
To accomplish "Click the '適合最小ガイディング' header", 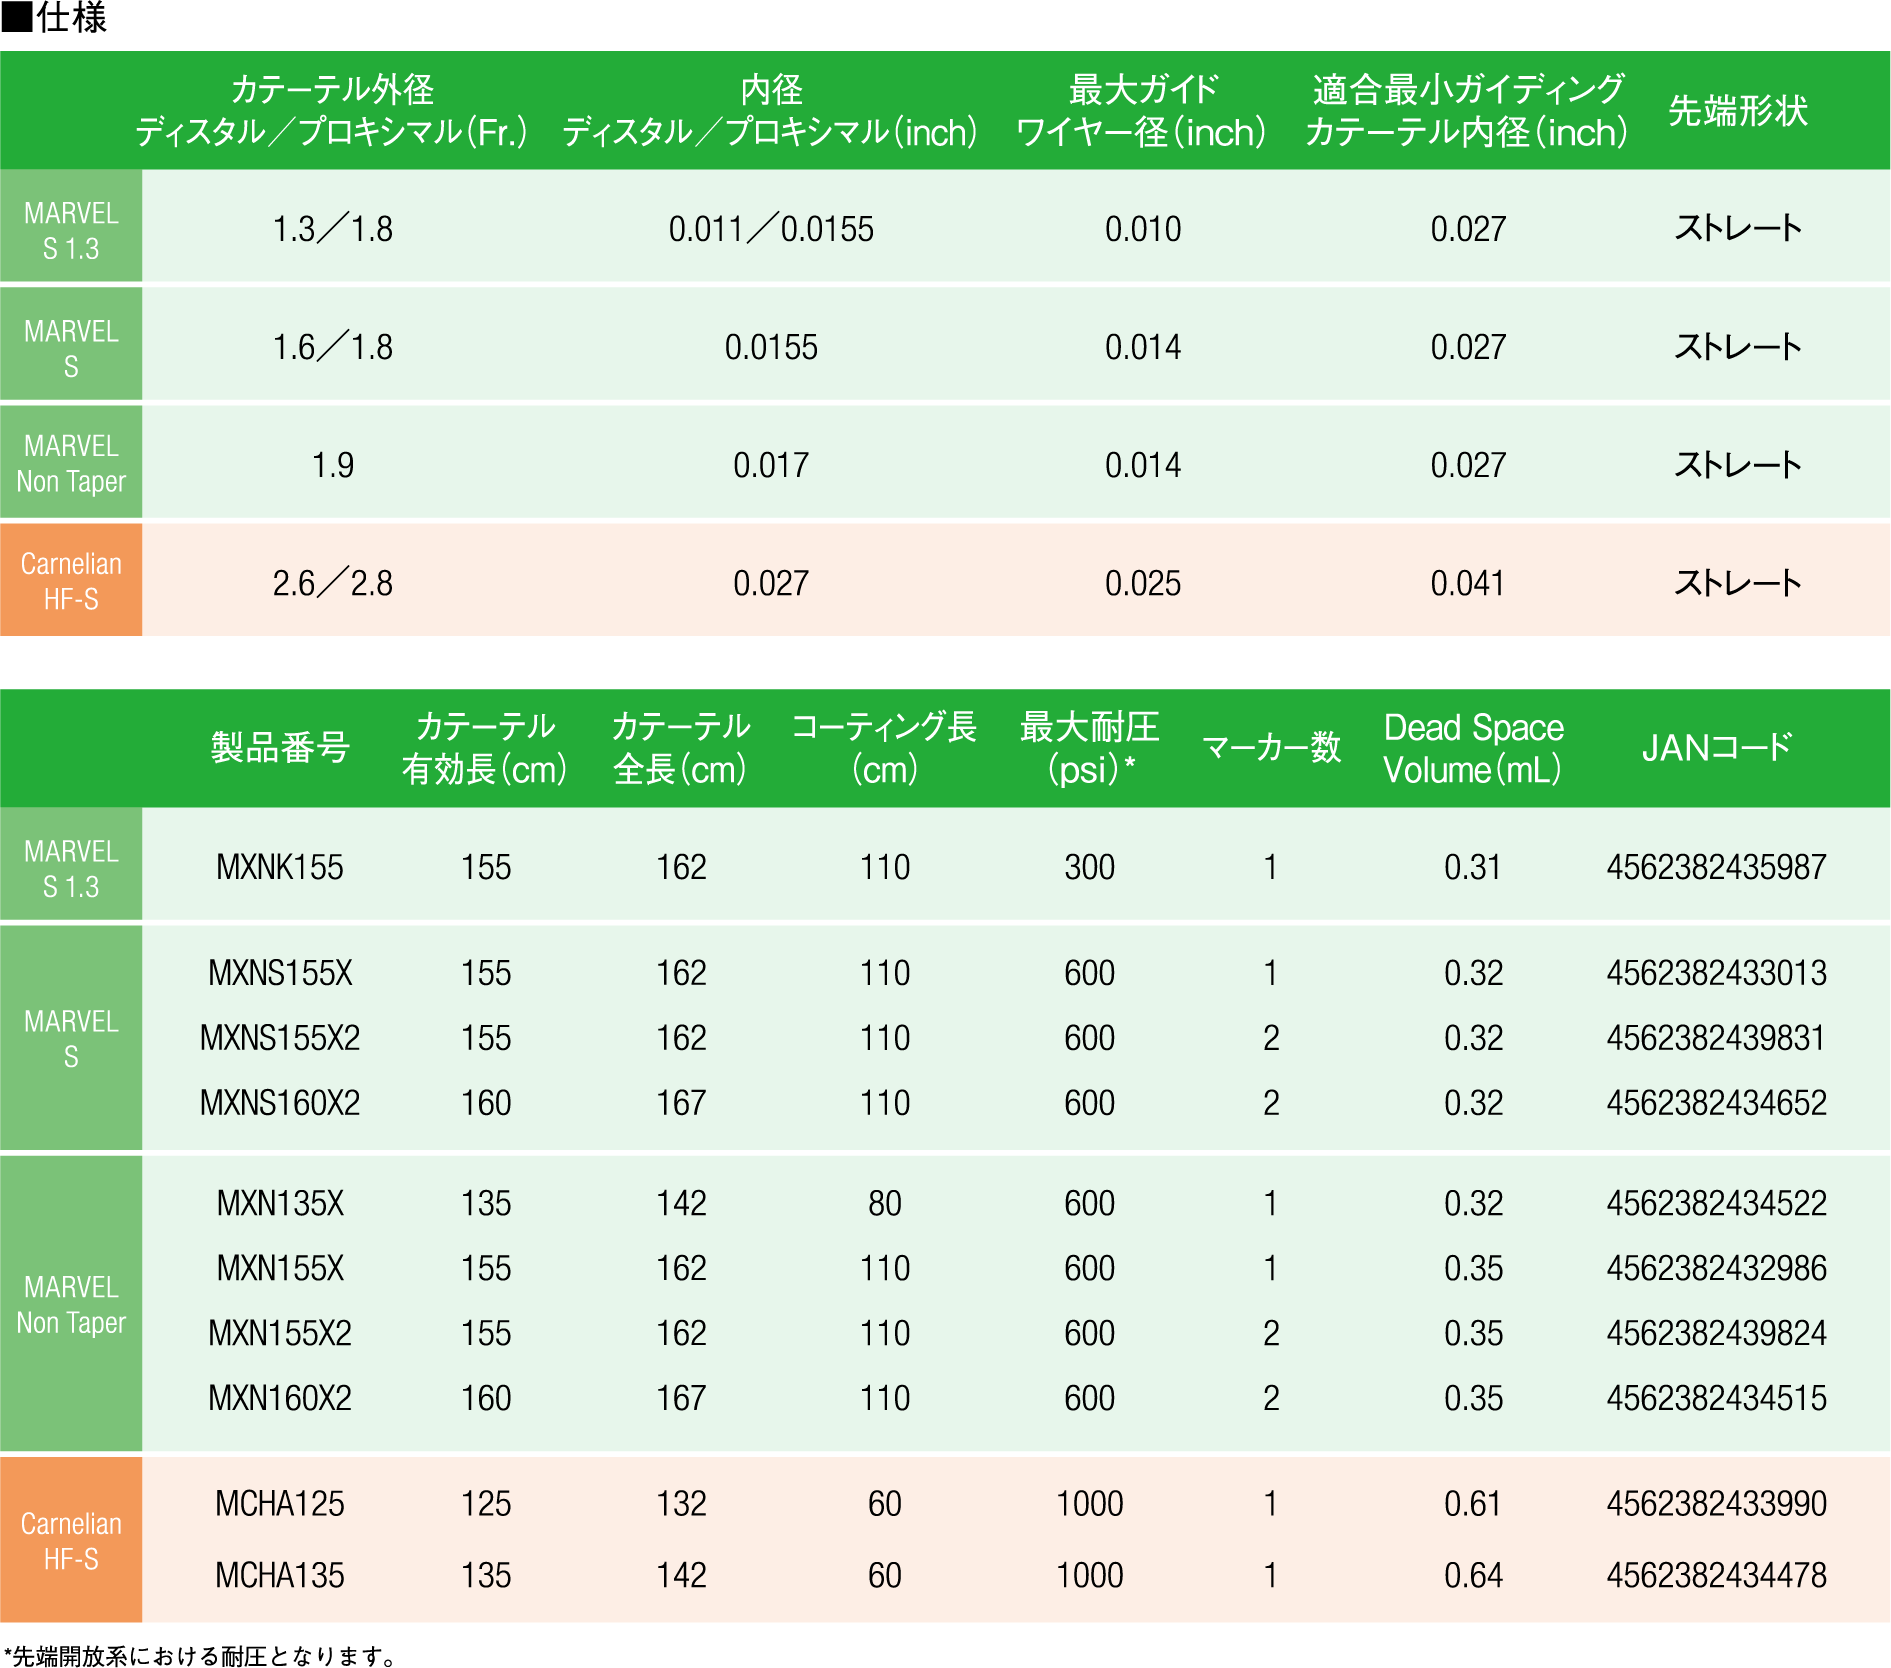I will 1468,90.
